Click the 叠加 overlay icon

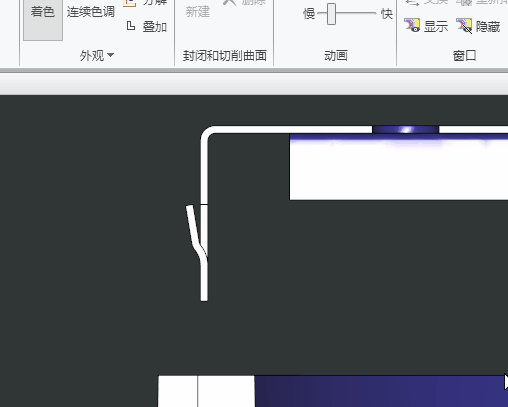pyautogui.click(x=131, y=26)
